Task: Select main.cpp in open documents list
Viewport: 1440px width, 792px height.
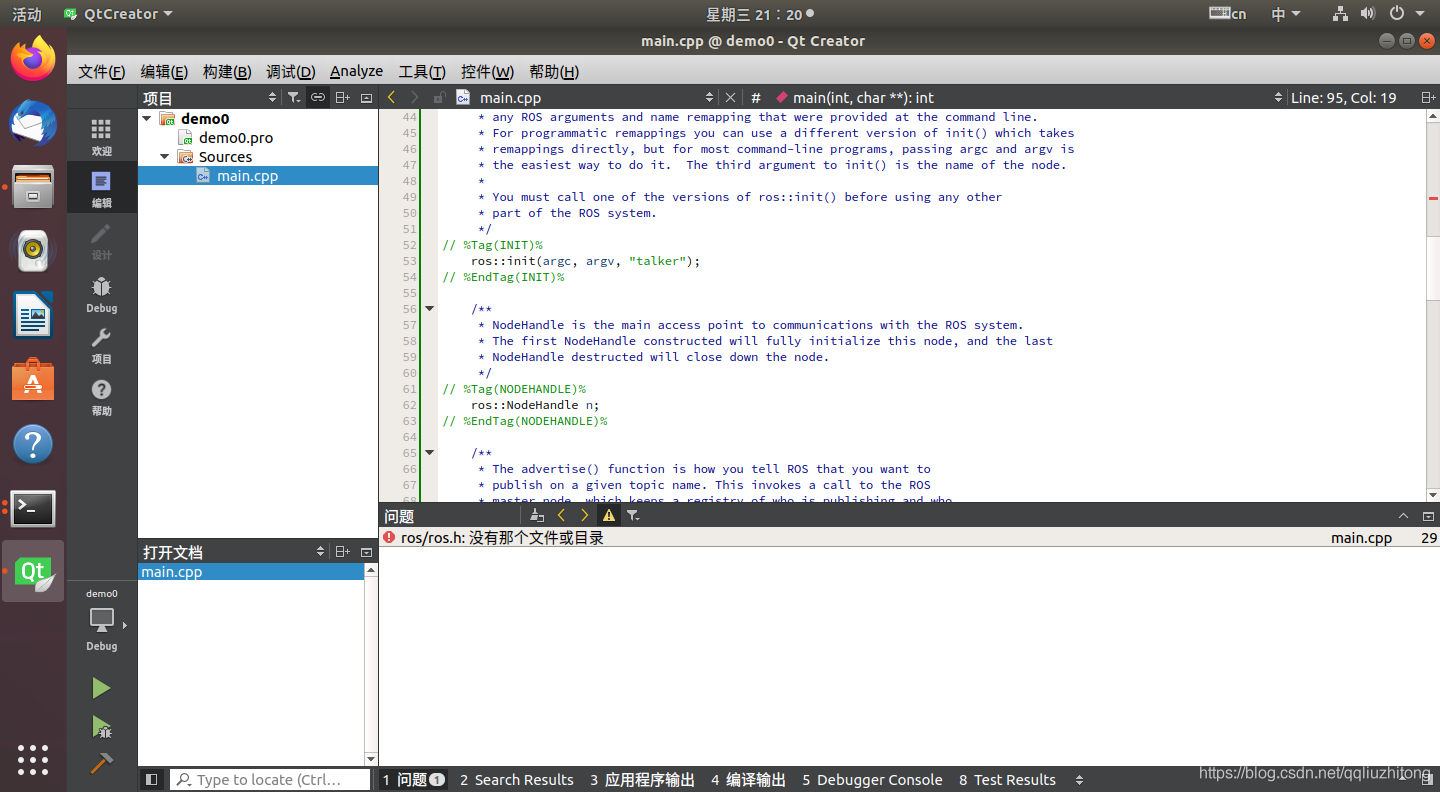Action: (251, 572)
